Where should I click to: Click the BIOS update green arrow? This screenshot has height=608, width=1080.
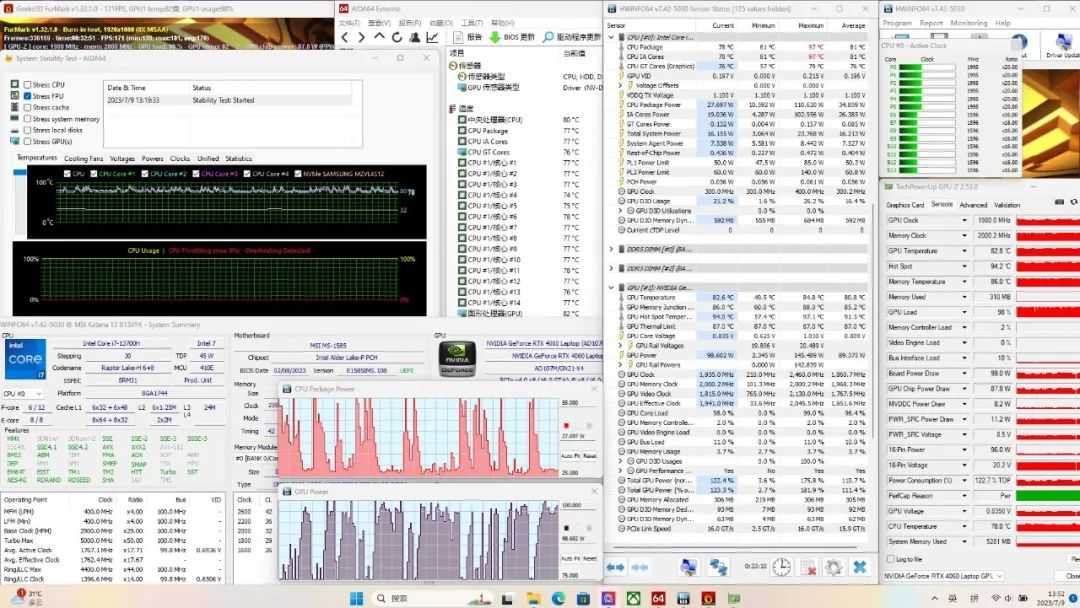494,37
